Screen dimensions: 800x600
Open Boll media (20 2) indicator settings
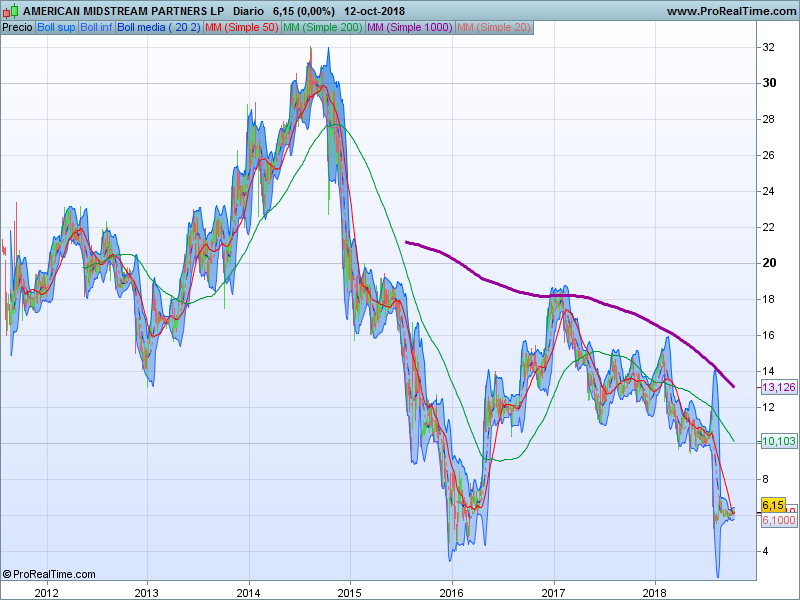tap(159, 28)
